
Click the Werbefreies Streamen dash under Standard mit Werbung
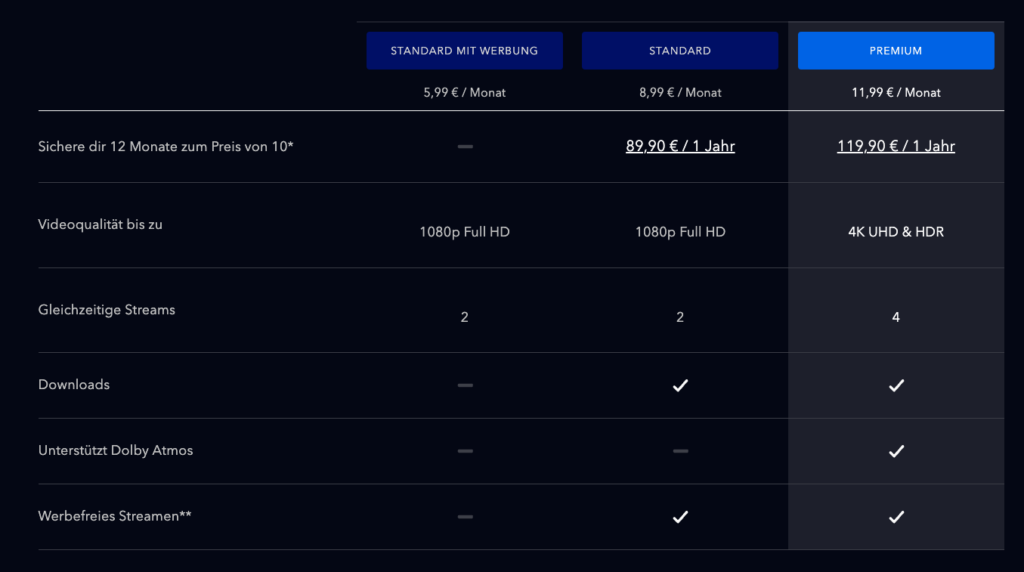465,517
